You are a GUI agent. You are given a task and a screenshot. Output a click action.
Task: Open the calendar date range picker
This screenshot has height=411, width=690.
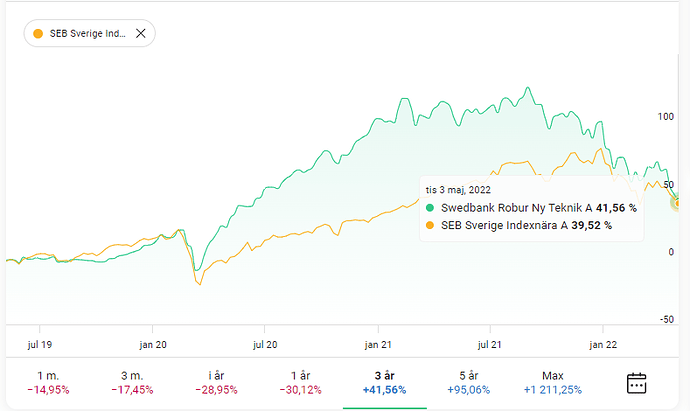[636, 383]
